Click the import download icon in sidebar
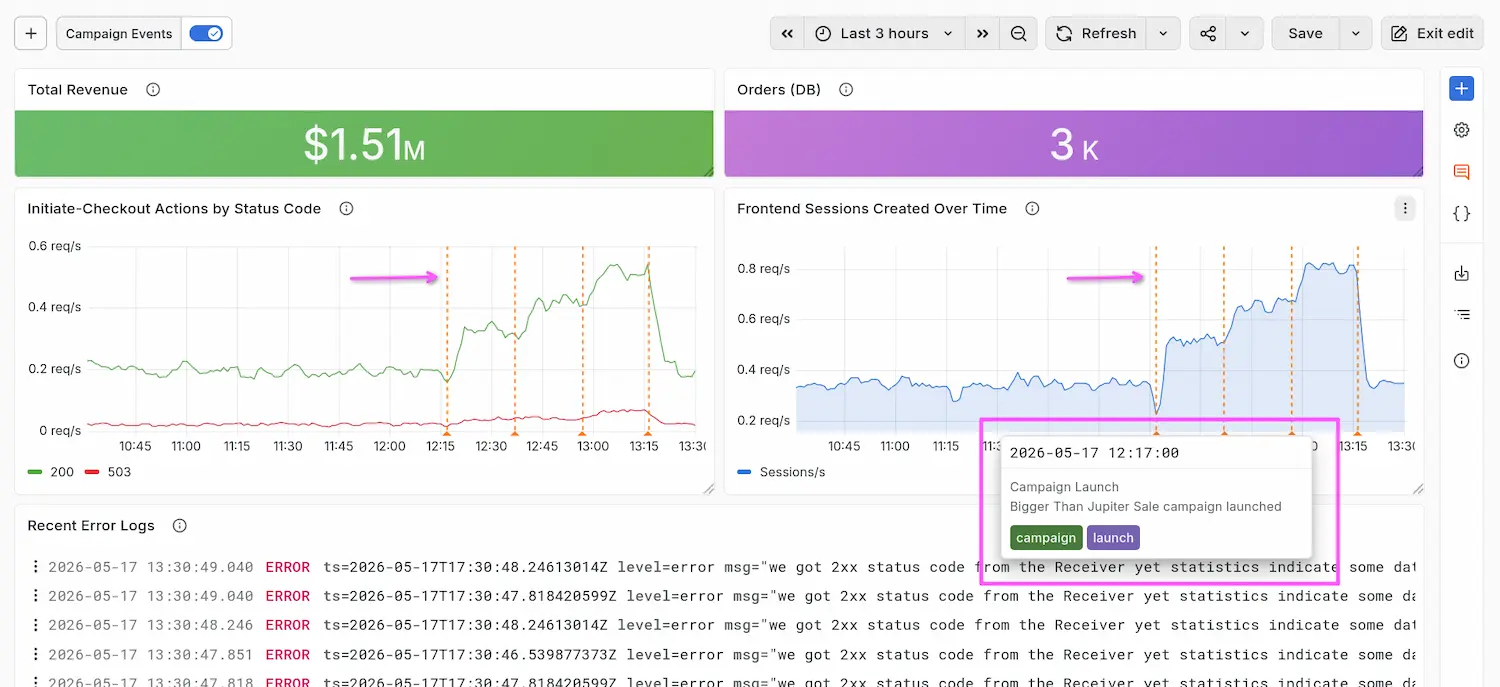 (x=1462, y=273)
